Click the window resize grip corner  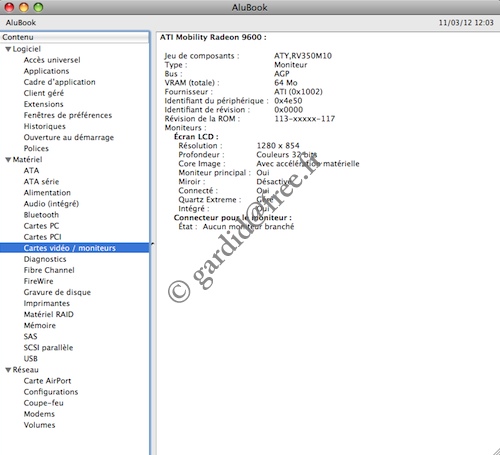[x=496, y=451]
